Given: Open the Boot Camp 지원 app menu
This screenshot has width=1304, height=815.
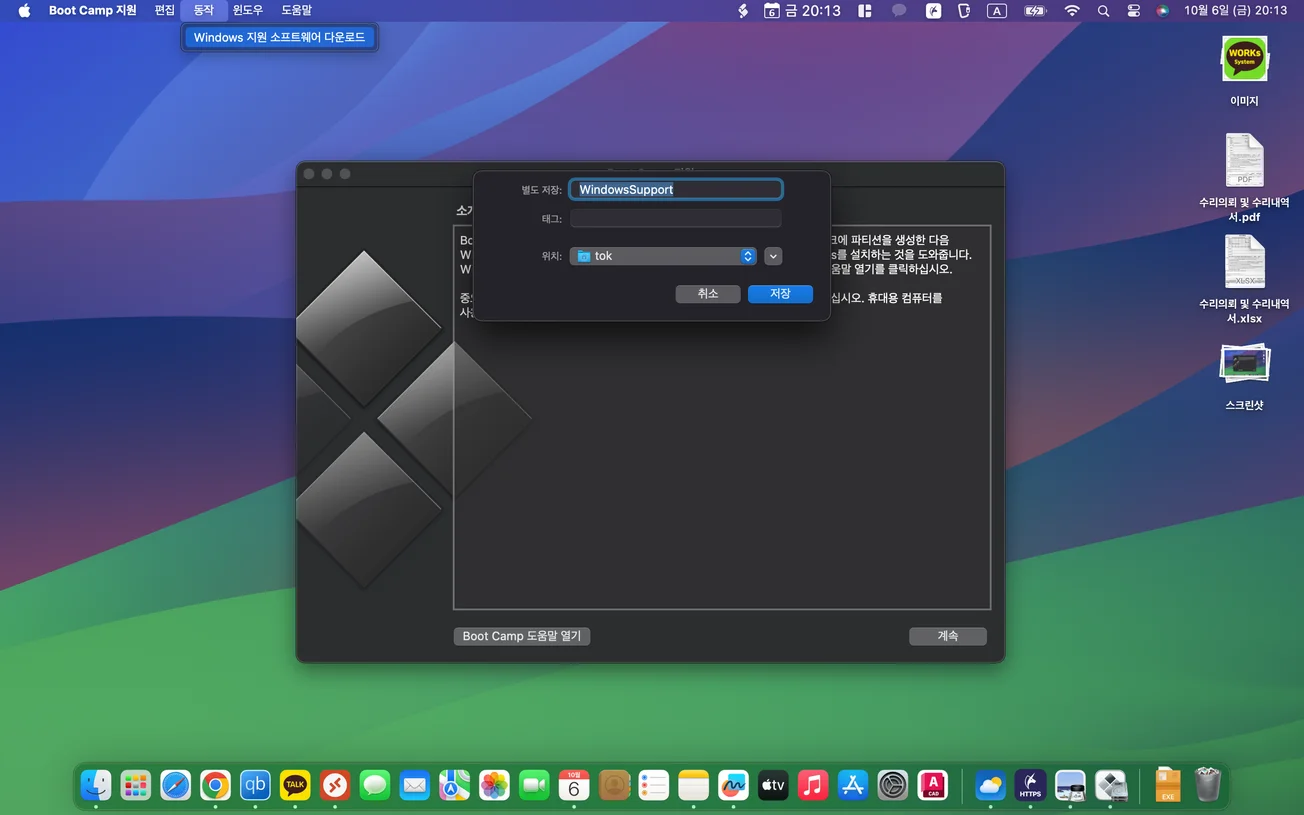Looking at the screenshot, I should (x=93, y=10).
